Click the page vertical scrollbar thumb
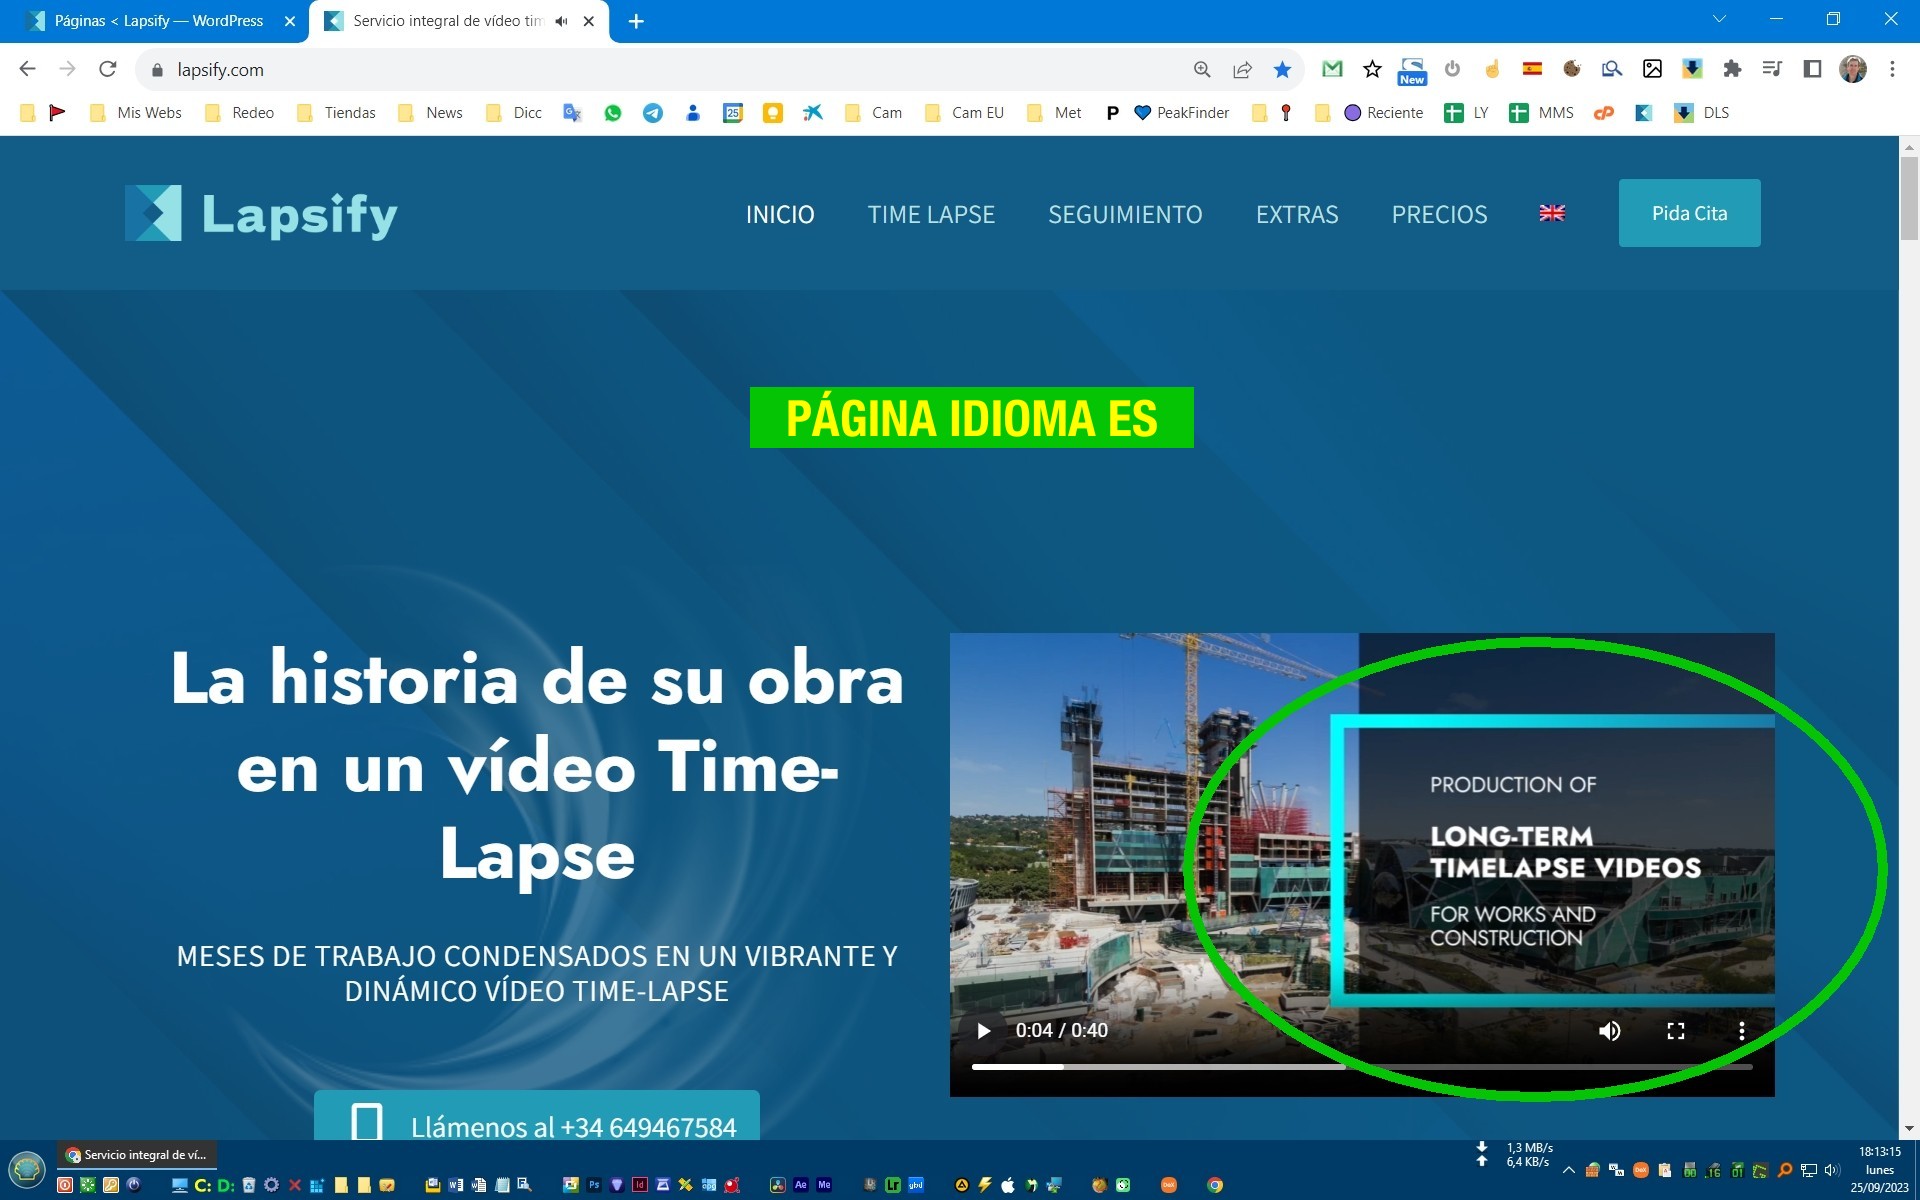 pos(1909,197)
